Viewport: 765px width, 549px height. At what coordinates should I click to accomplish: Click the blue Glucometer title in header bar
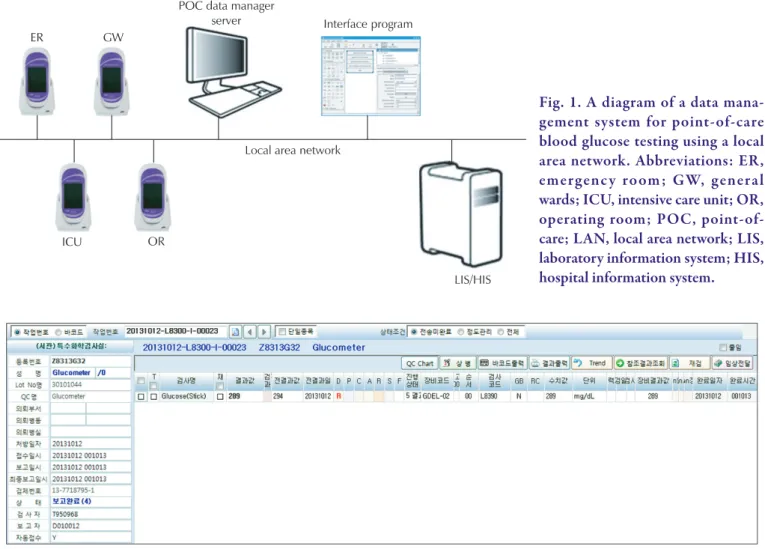(x=339, y=347)
